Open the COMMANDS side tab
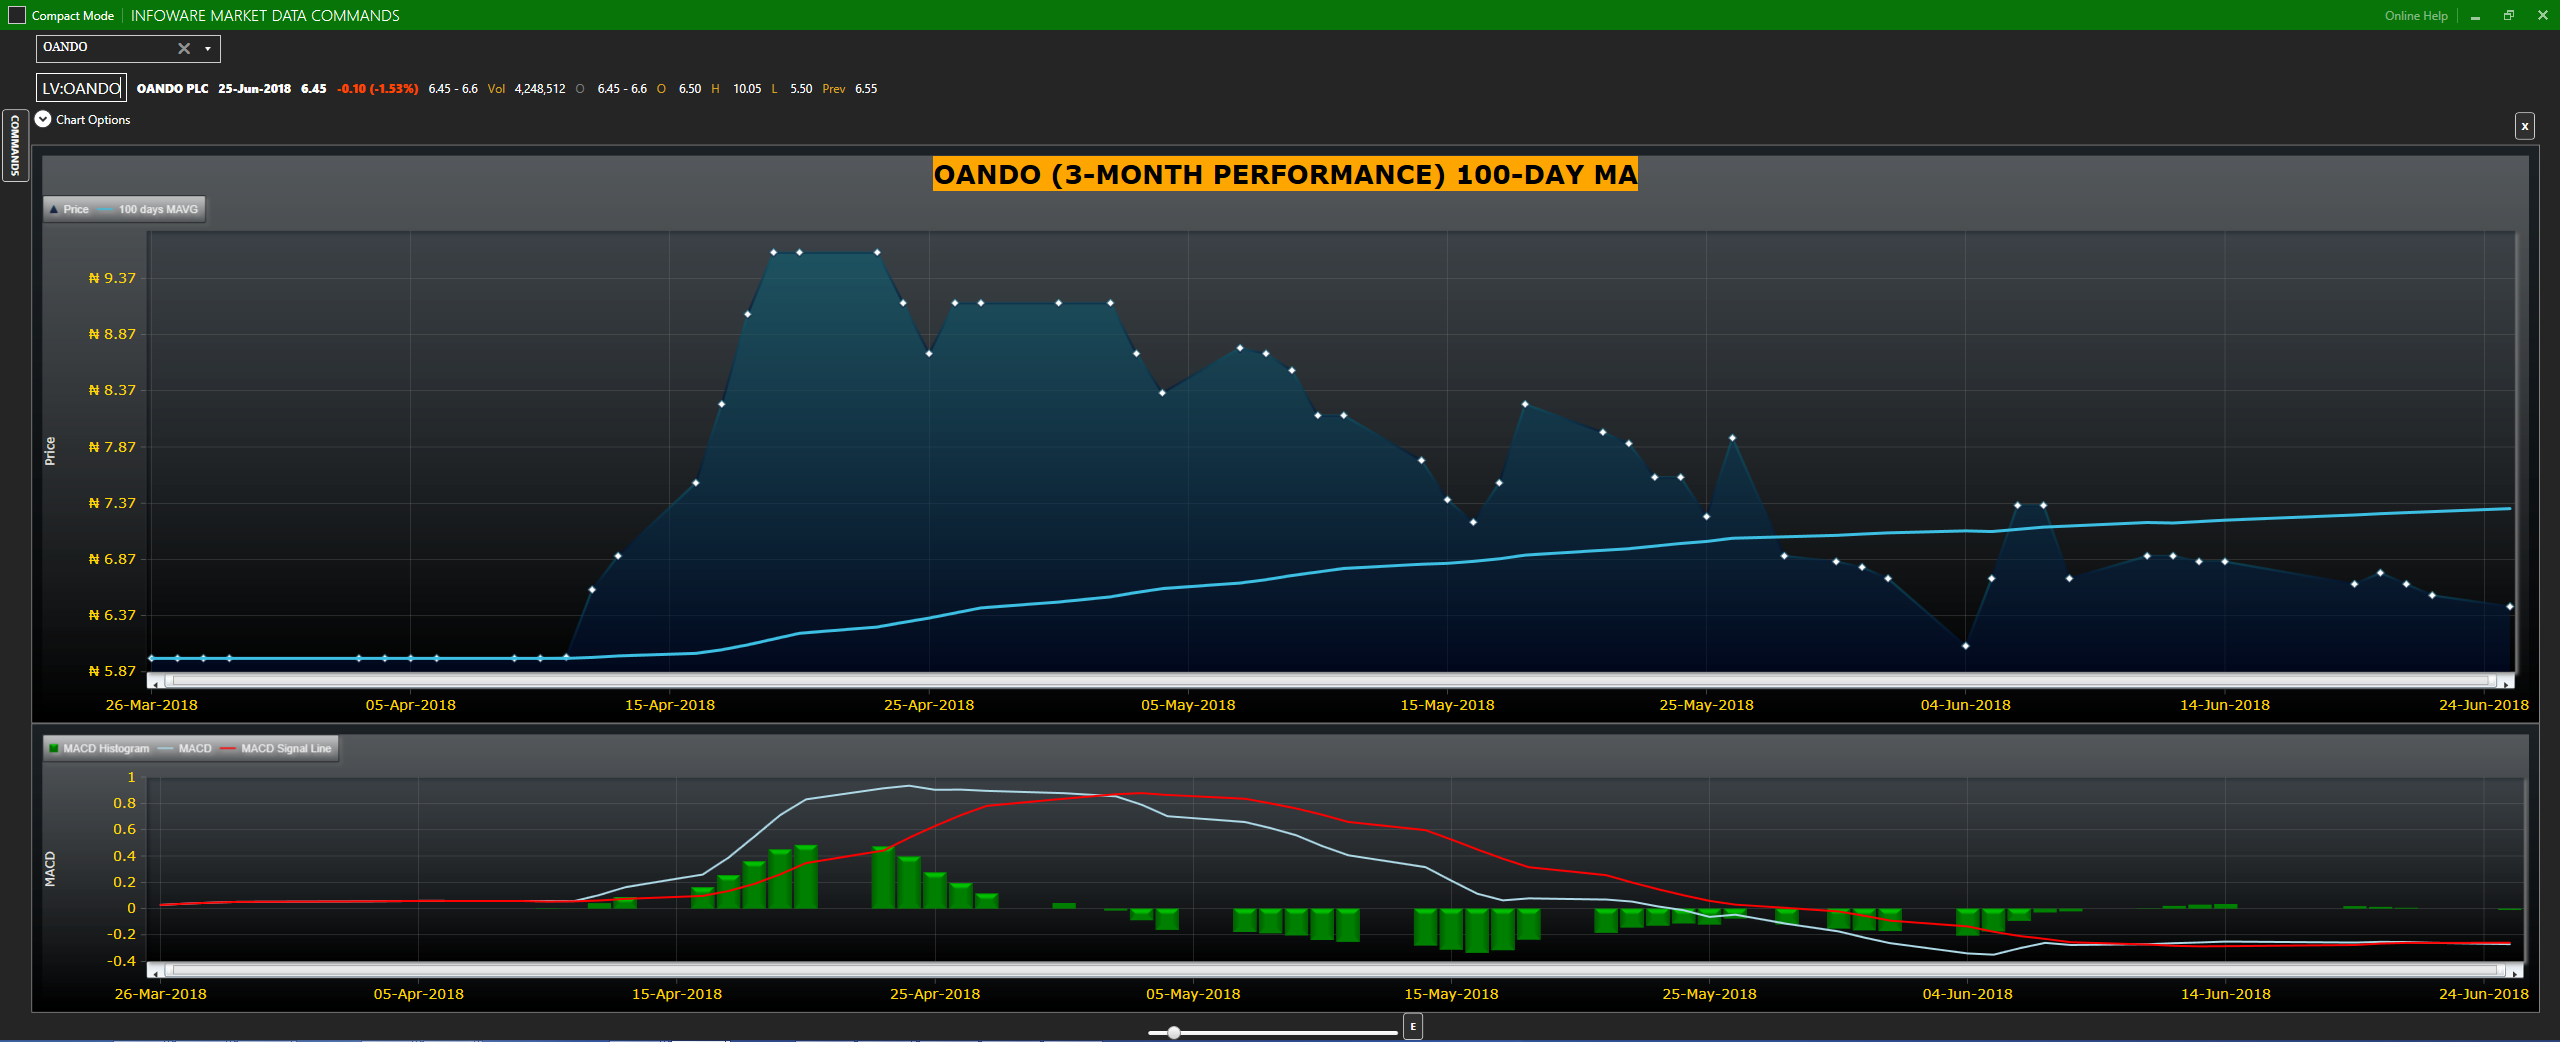The image size is (2560, 1042). [15, 145]
